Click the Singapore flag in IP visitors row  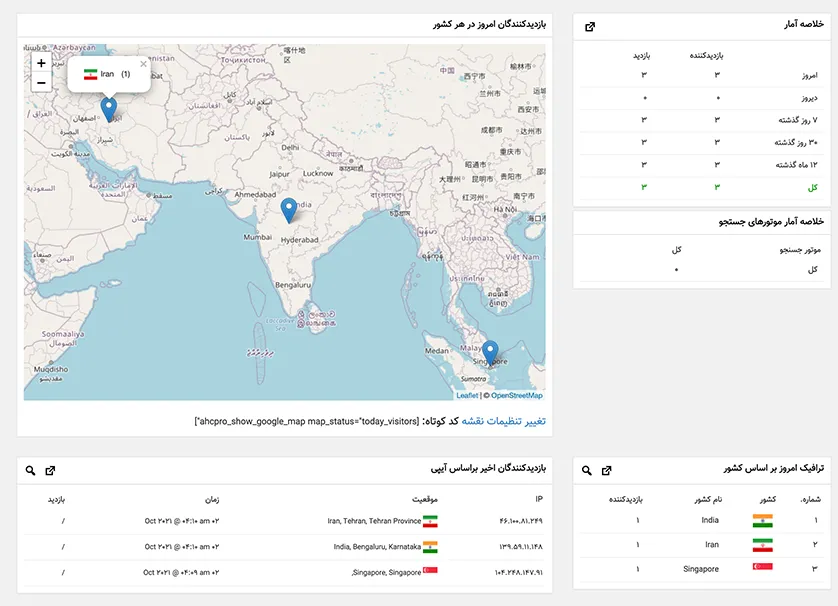430,570
